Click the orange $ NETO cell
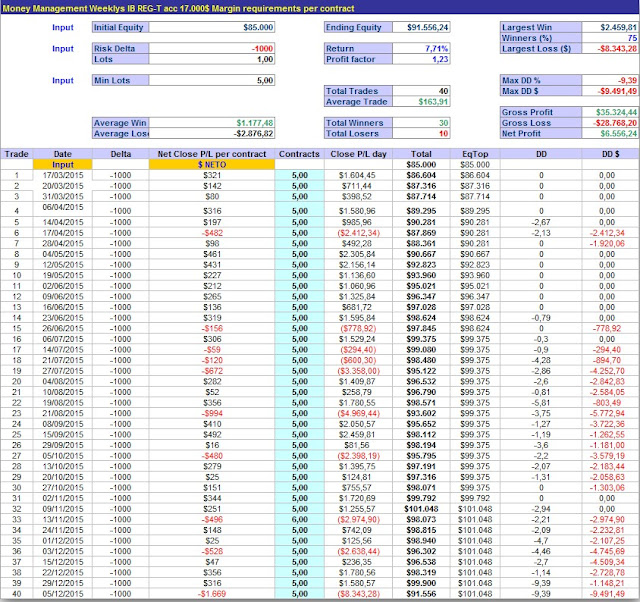Image resolution: width=640 pixels, height=602 pixels. click(212, 164)
